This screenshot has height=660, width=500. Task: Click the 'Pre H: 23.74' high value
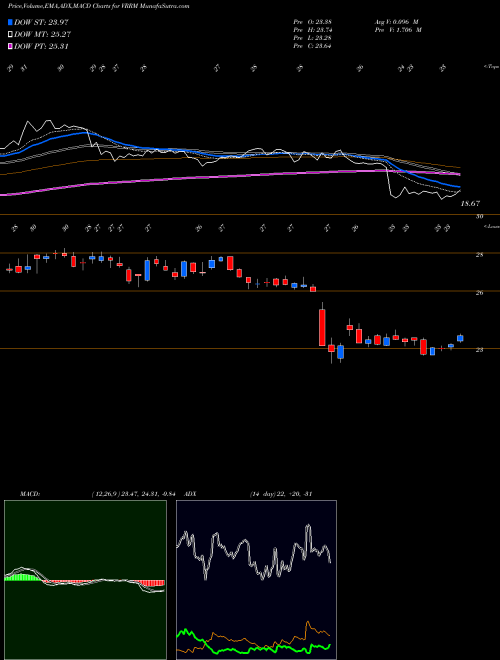[312, 30]
